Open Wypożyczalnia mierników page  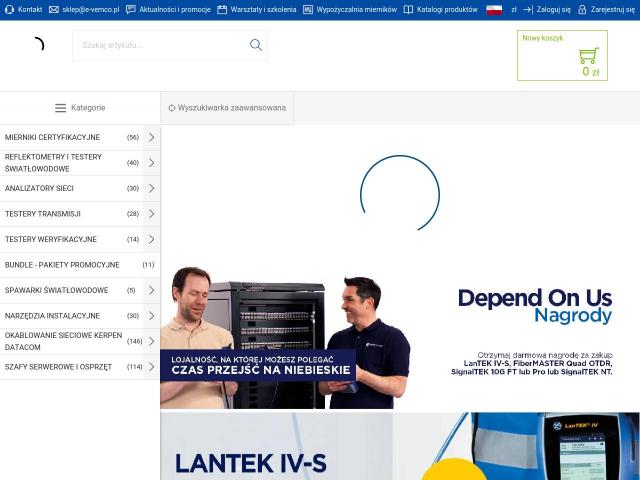pyautogui.click(x=356, y=9)
